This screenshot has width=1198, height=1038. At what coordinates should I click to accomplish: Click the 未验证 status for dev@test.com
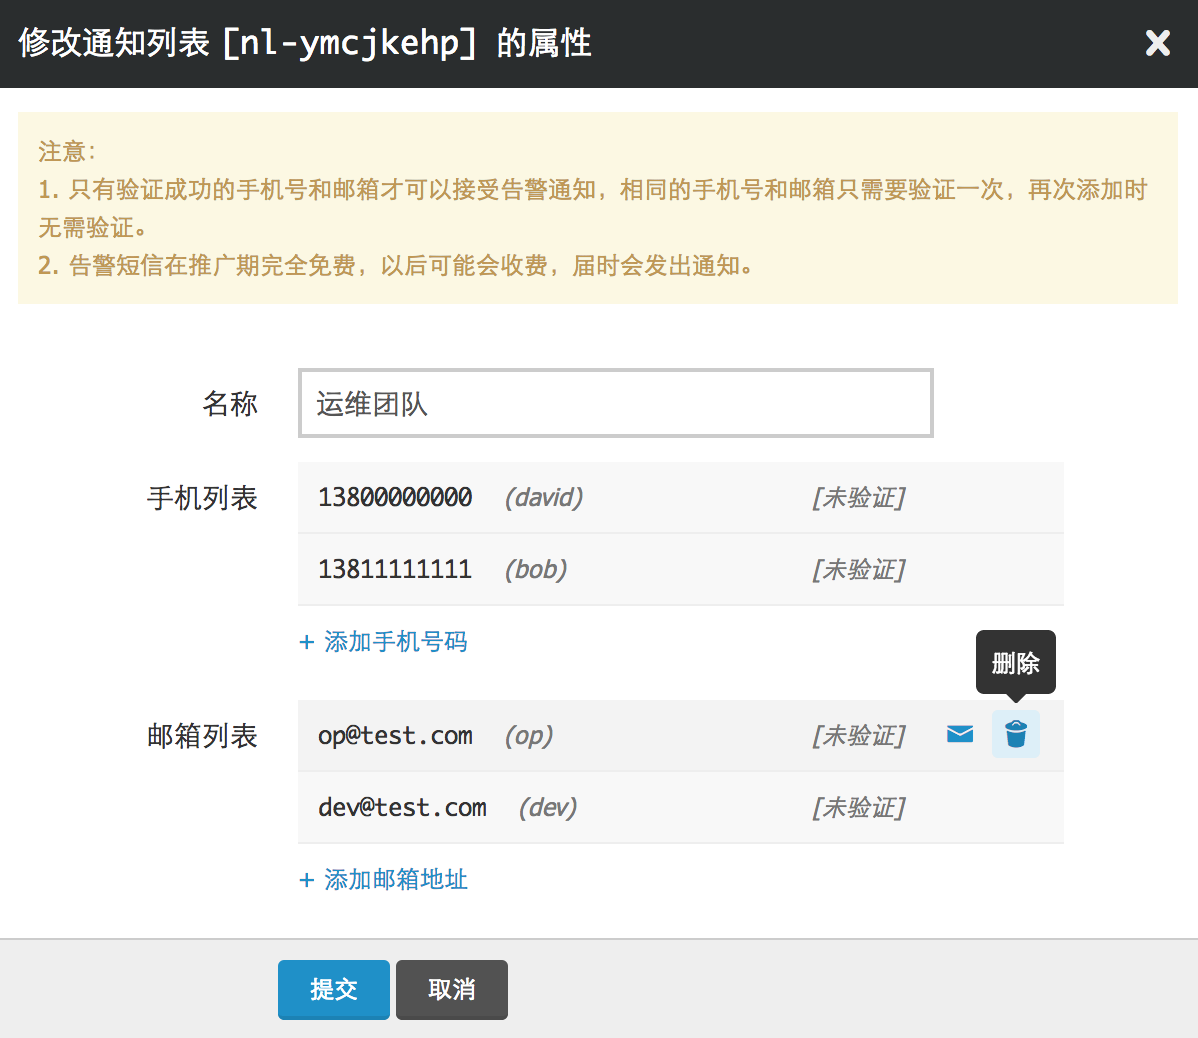[x=858, y=808]
